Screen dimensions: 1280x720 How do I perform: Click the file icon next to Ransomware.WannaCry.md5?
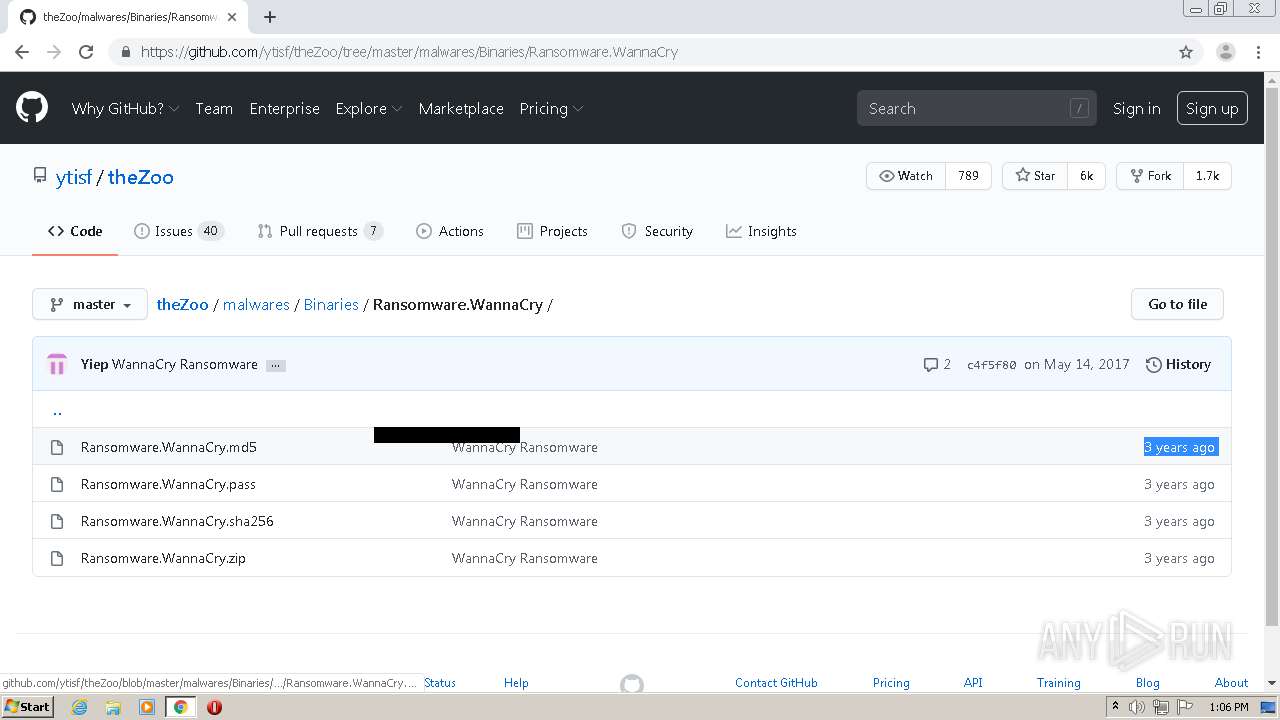pos(57,447)
